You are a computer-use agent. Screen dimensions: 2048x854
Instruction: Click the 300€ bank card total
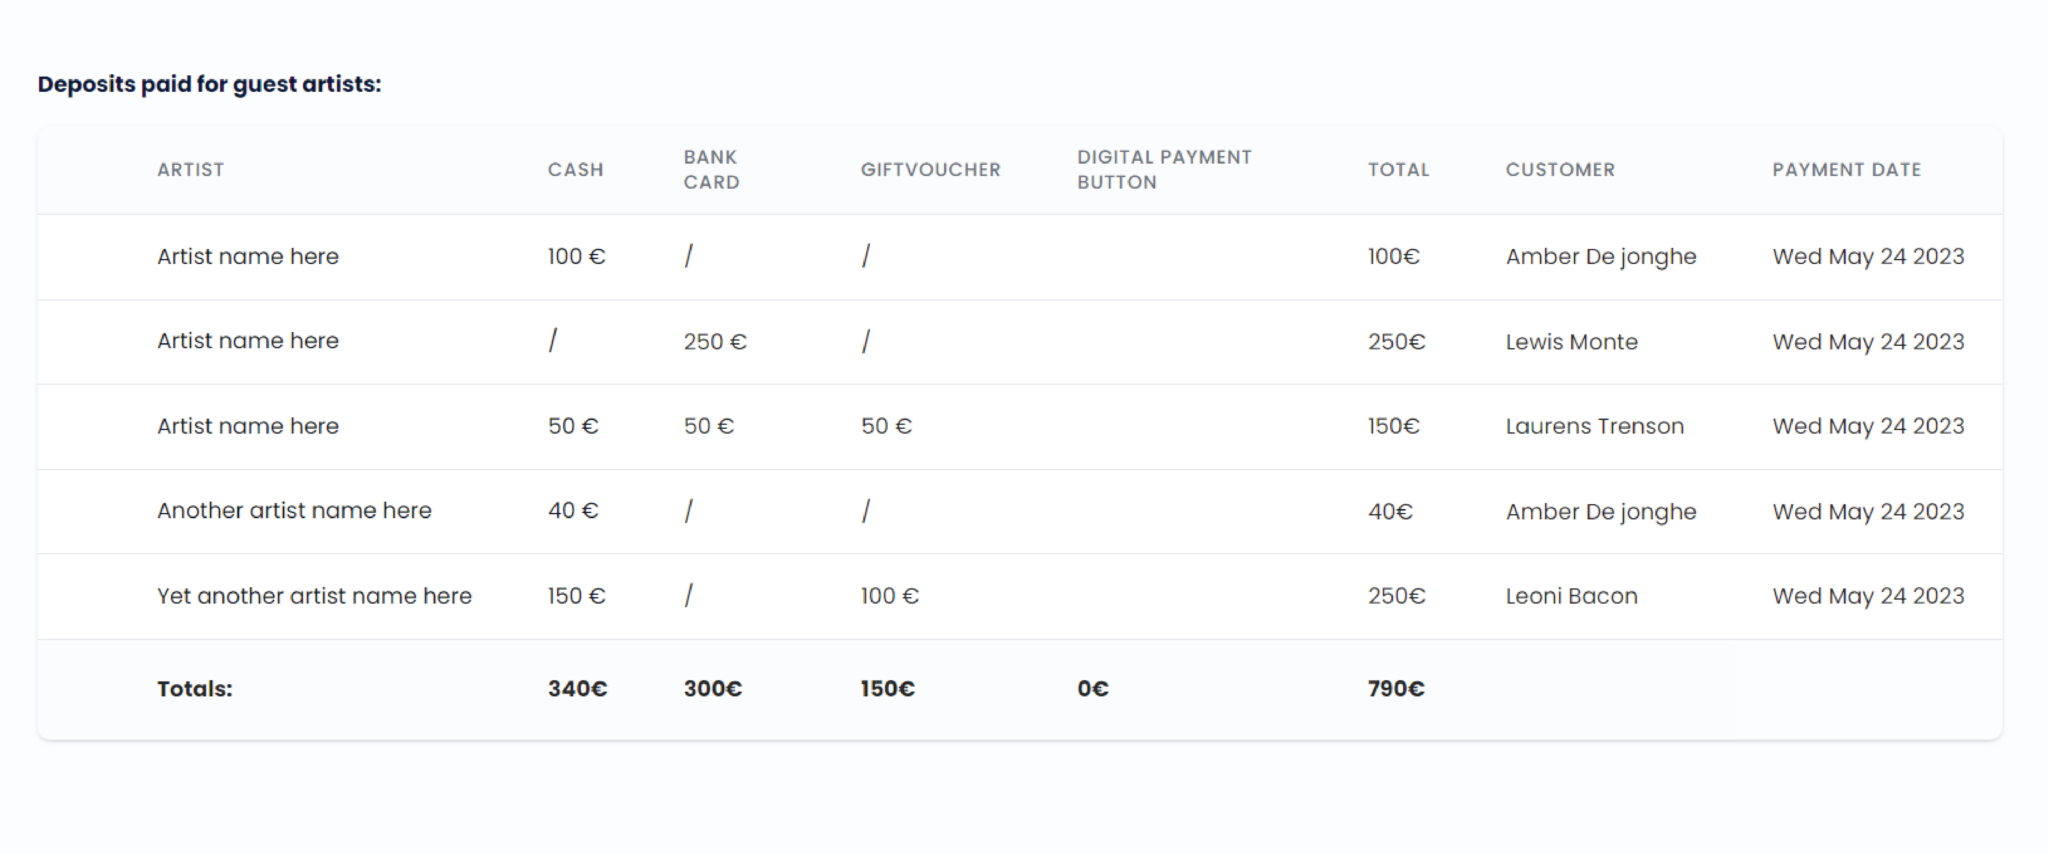pos(712,689)
